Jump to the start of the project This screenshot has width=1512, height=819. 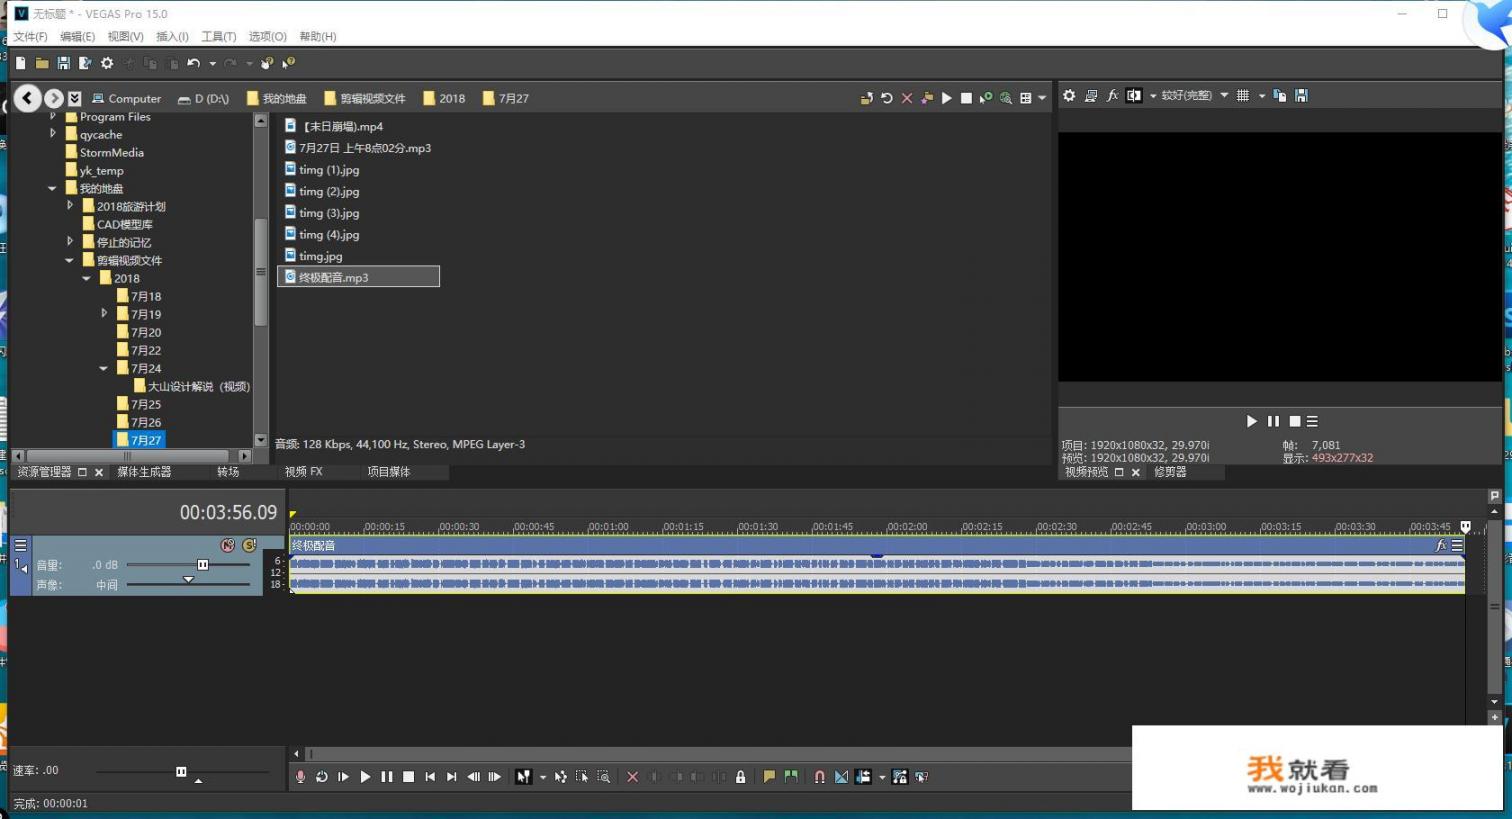(x=430, y=777)
